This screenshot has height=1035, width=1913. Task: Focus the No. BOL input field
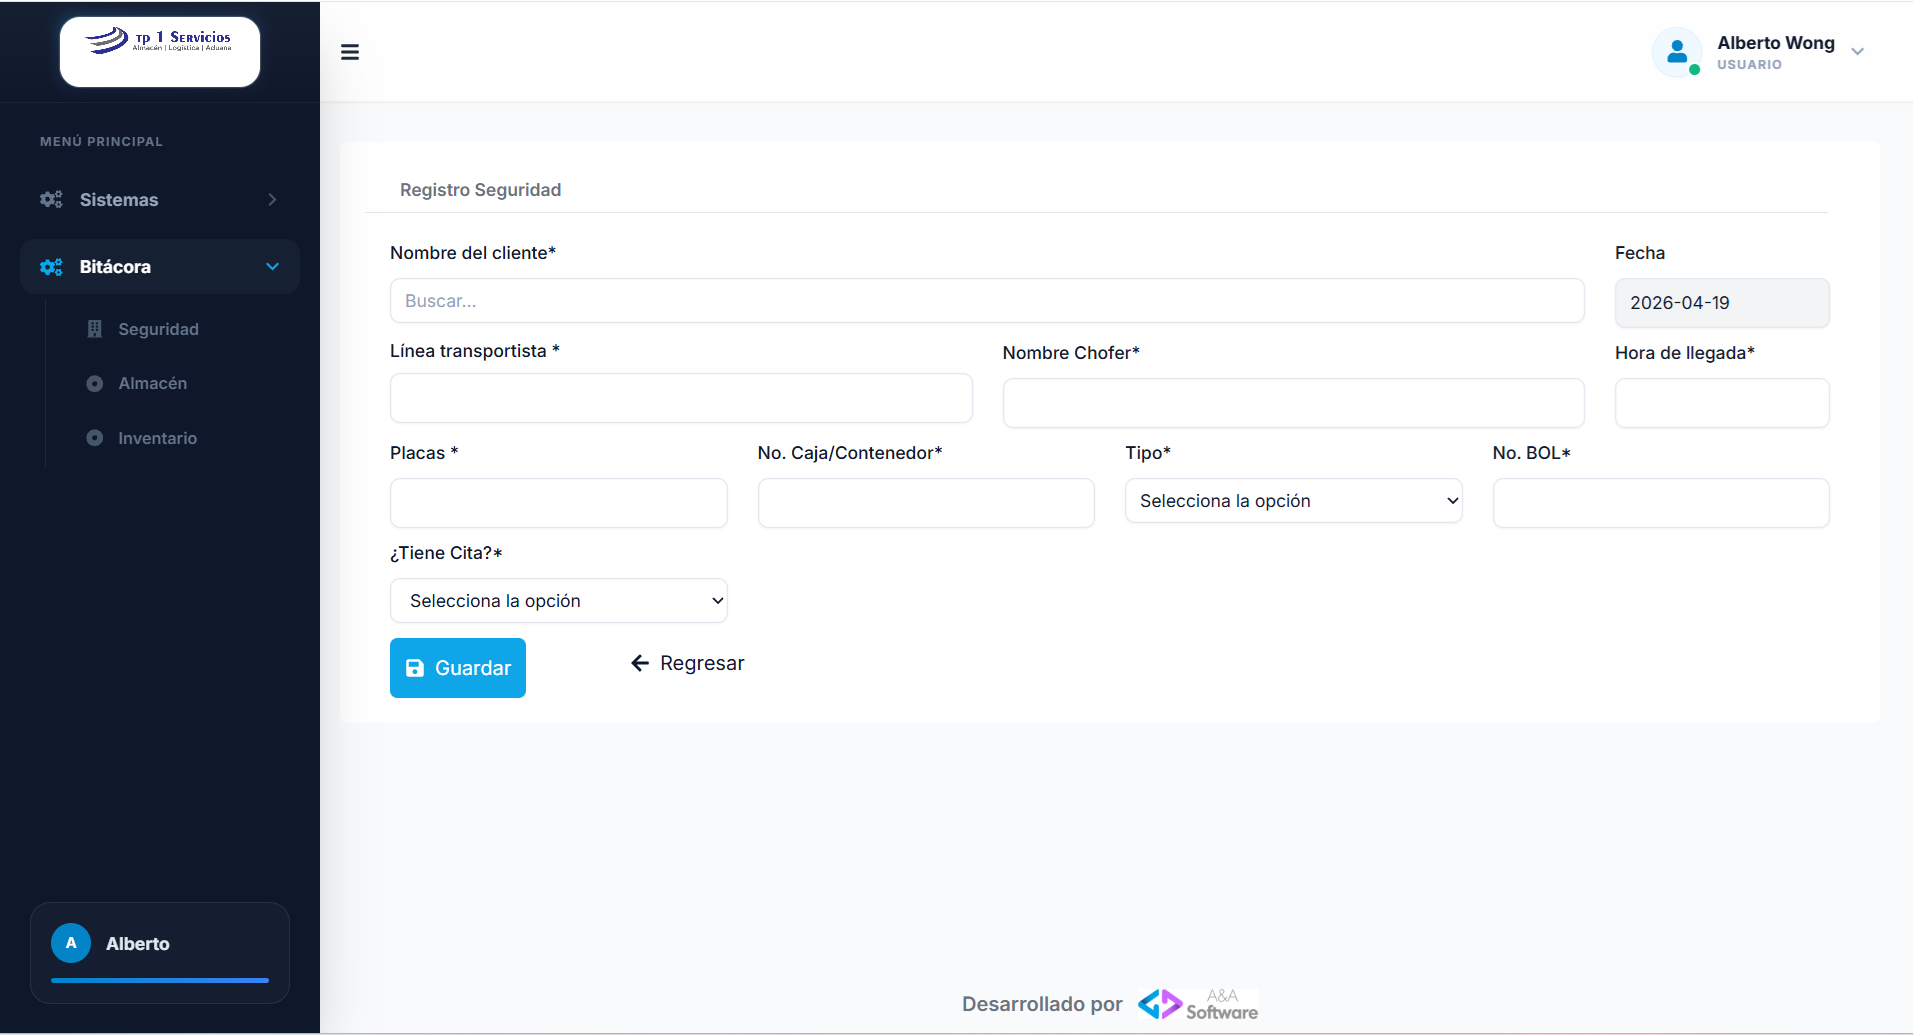pyautogui.click(x=1661, y=503)
